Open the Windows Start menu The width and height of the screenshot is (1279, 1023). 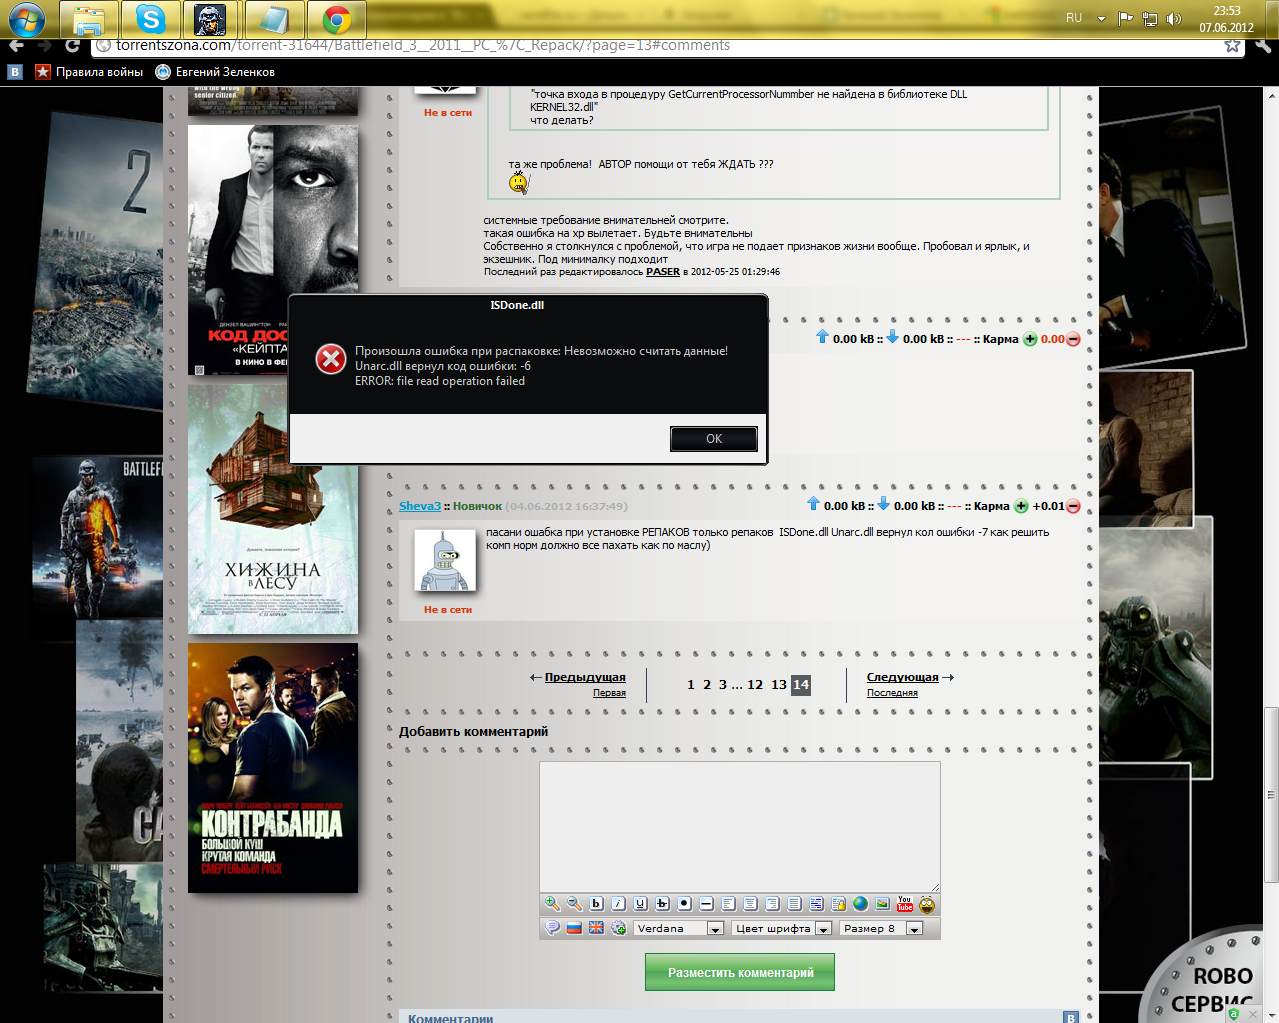(27, 19)
